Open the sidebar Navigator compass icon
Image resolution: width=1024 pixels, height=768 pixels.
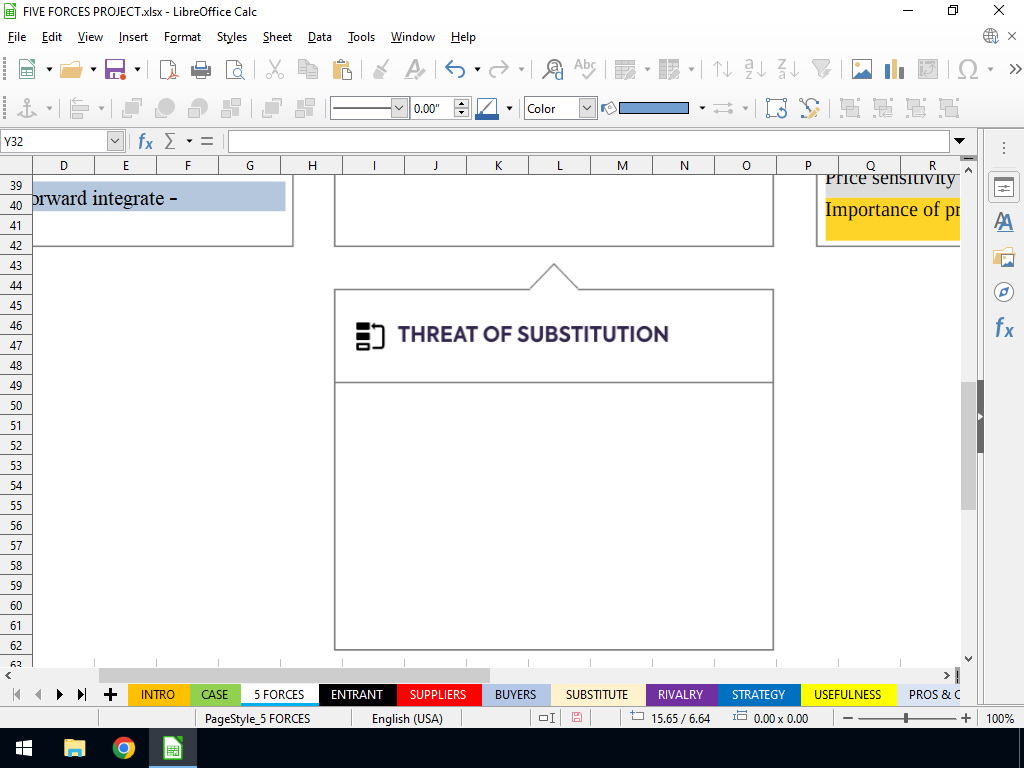pos(1004,292)
